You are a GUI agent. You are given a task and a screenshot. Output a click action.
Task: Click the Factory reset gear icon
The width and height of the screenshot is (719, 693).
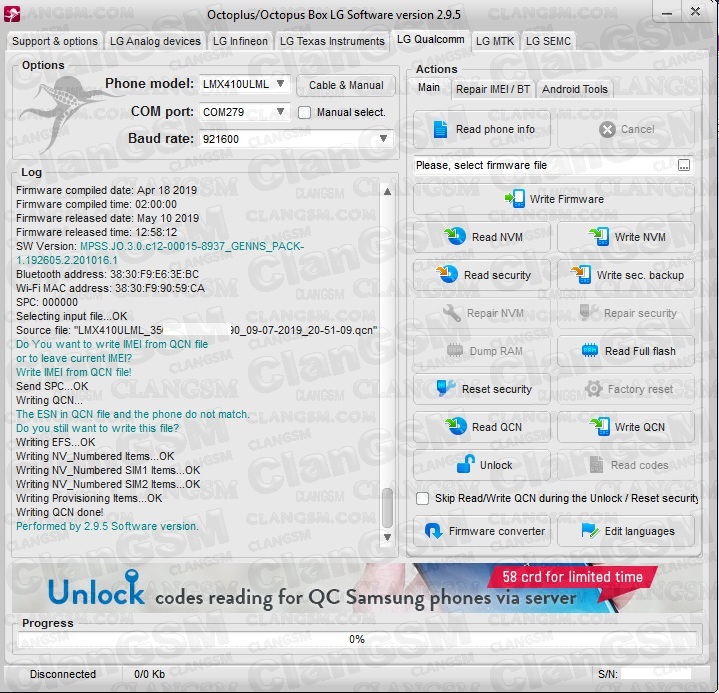pyautogui.click(x=593, y=388)
